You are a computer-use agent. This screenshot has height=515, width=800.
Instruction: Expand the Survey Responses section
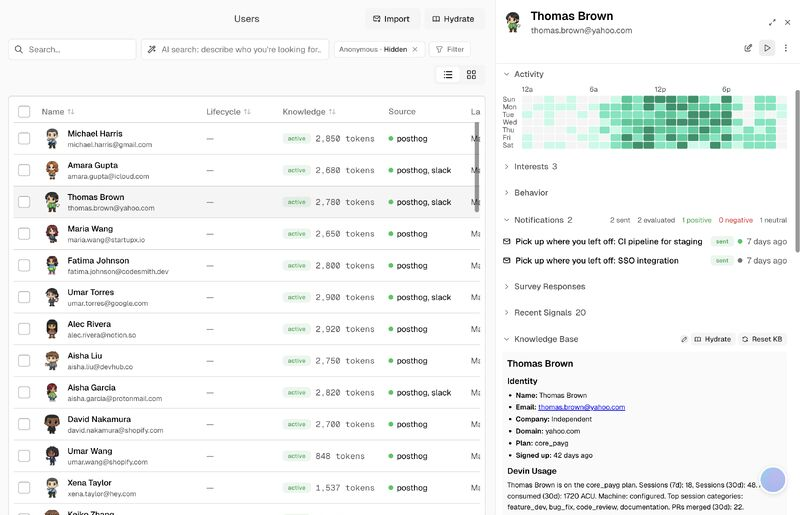tap(544, 286)
